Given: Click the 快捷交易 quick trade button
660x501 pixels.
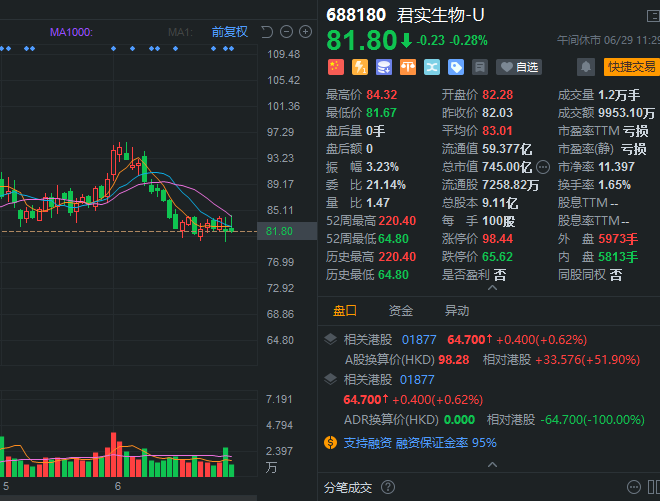Looking at the screenshot, I should (x=632, y=67).
